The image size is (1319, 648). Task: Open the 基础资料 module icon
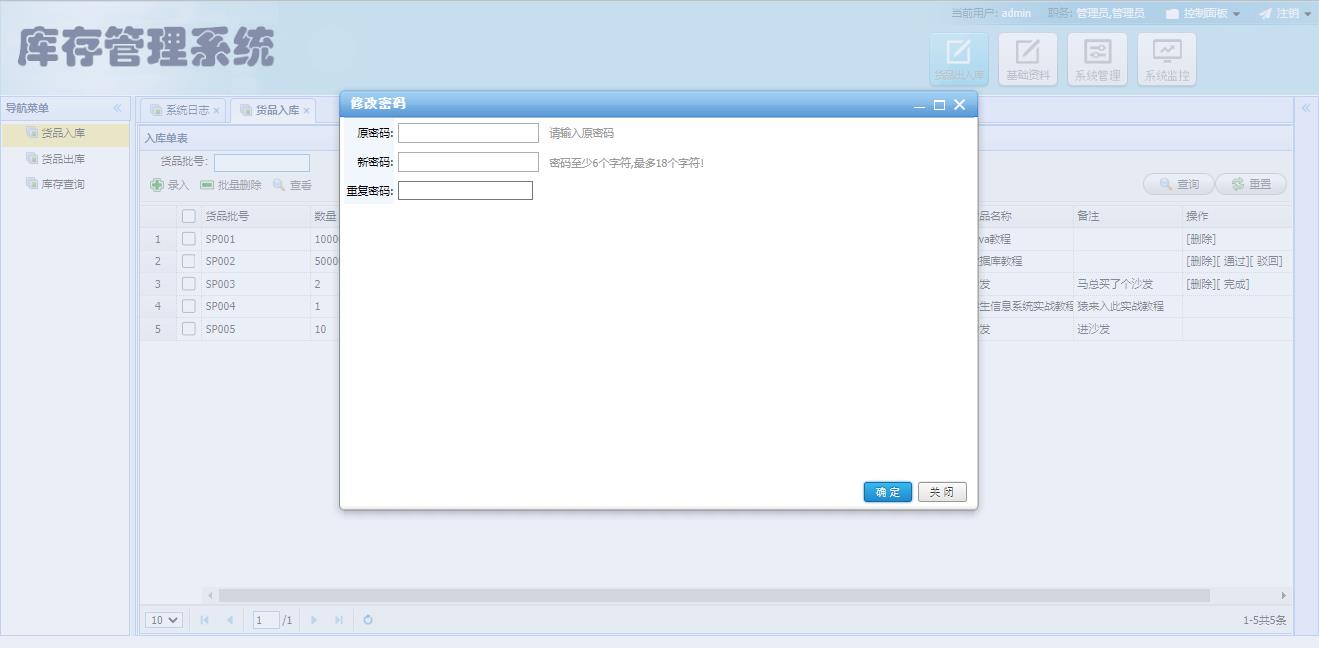(1028, 59)
